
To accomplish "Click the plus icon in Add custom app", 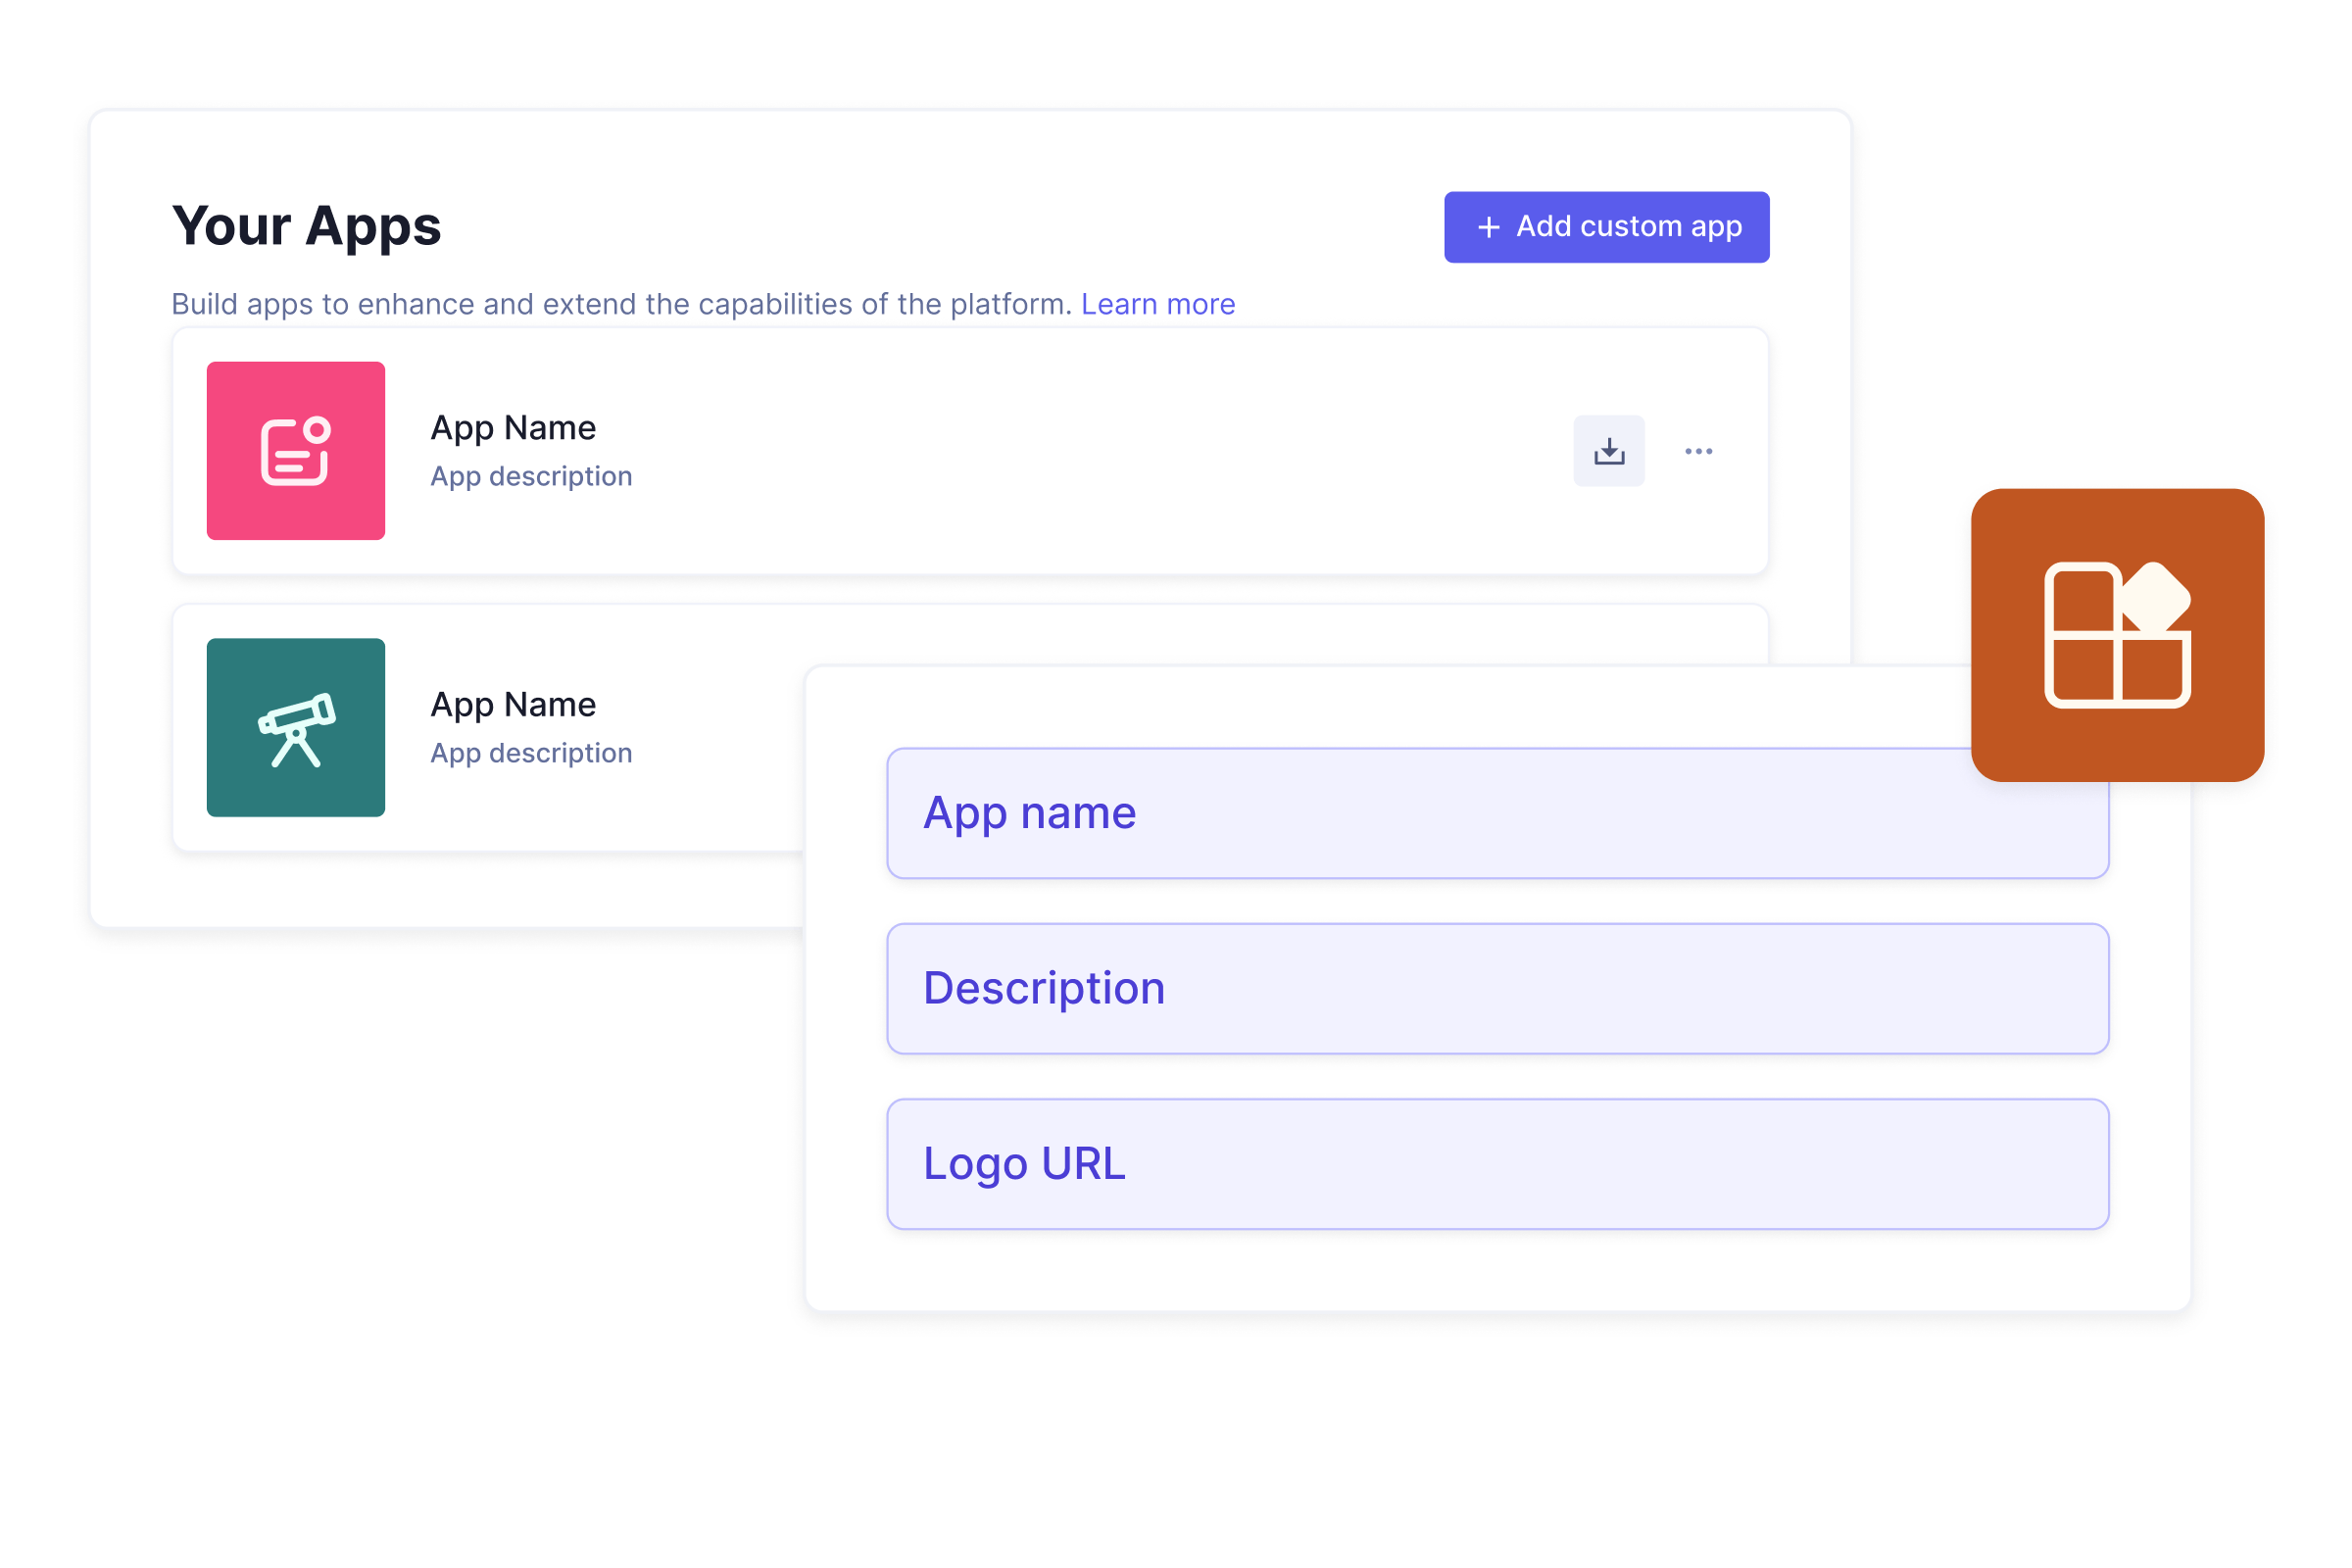I will click(1488, 227).
